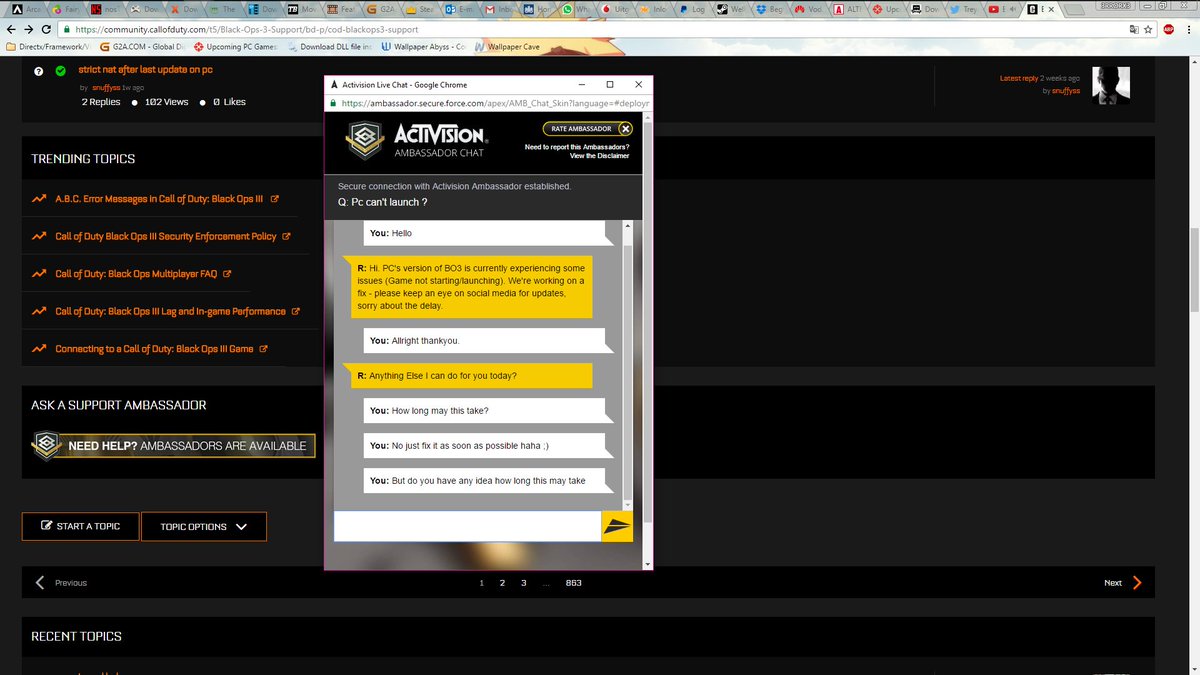Open the strict nat after last update topic
1200x675 pixels.
click(x=146, y=70)
